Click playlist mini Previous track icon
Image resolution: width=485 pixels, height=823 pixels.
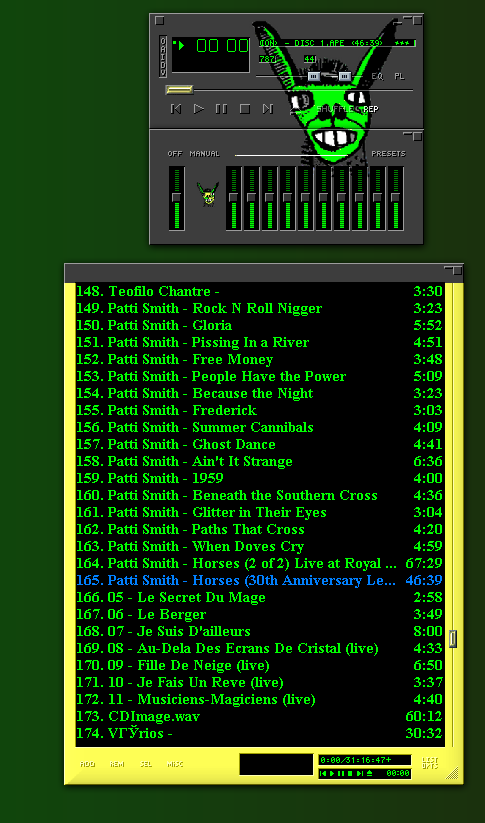(323, 774)
